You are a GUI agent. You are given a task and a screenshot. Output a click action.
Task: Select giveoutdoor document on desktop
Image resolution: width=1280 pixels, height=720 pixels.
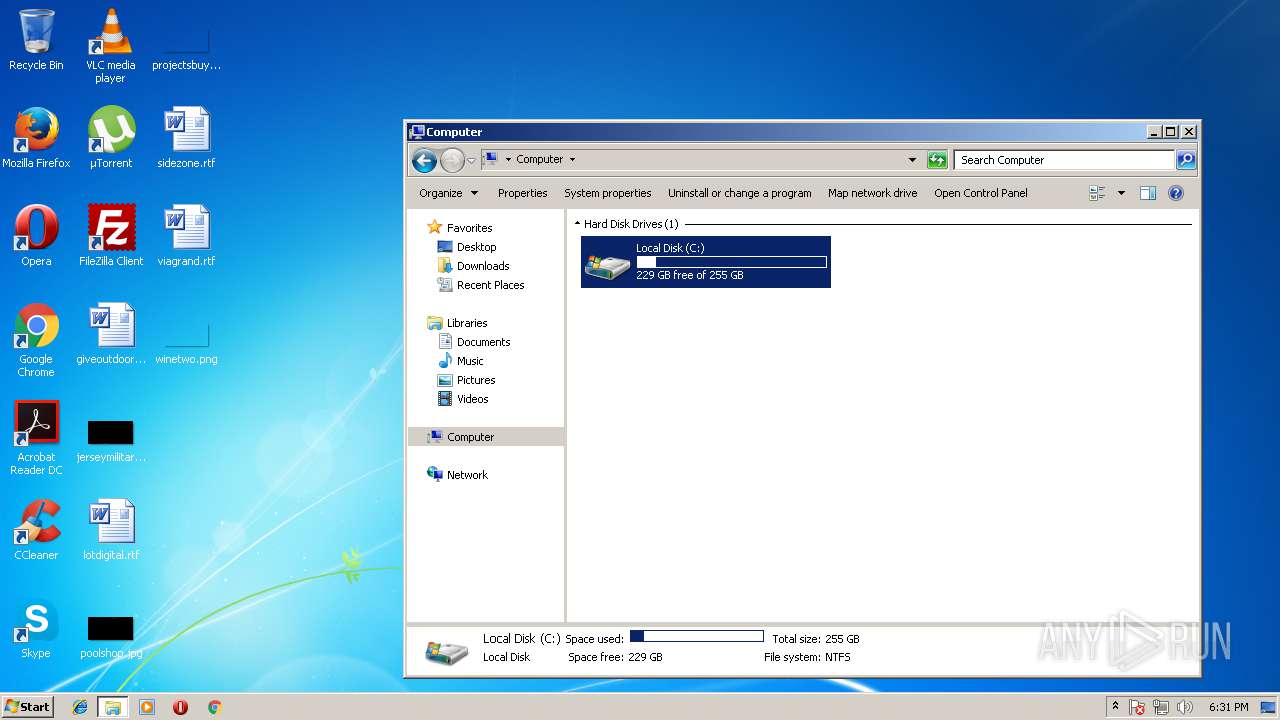pos(111,334)
